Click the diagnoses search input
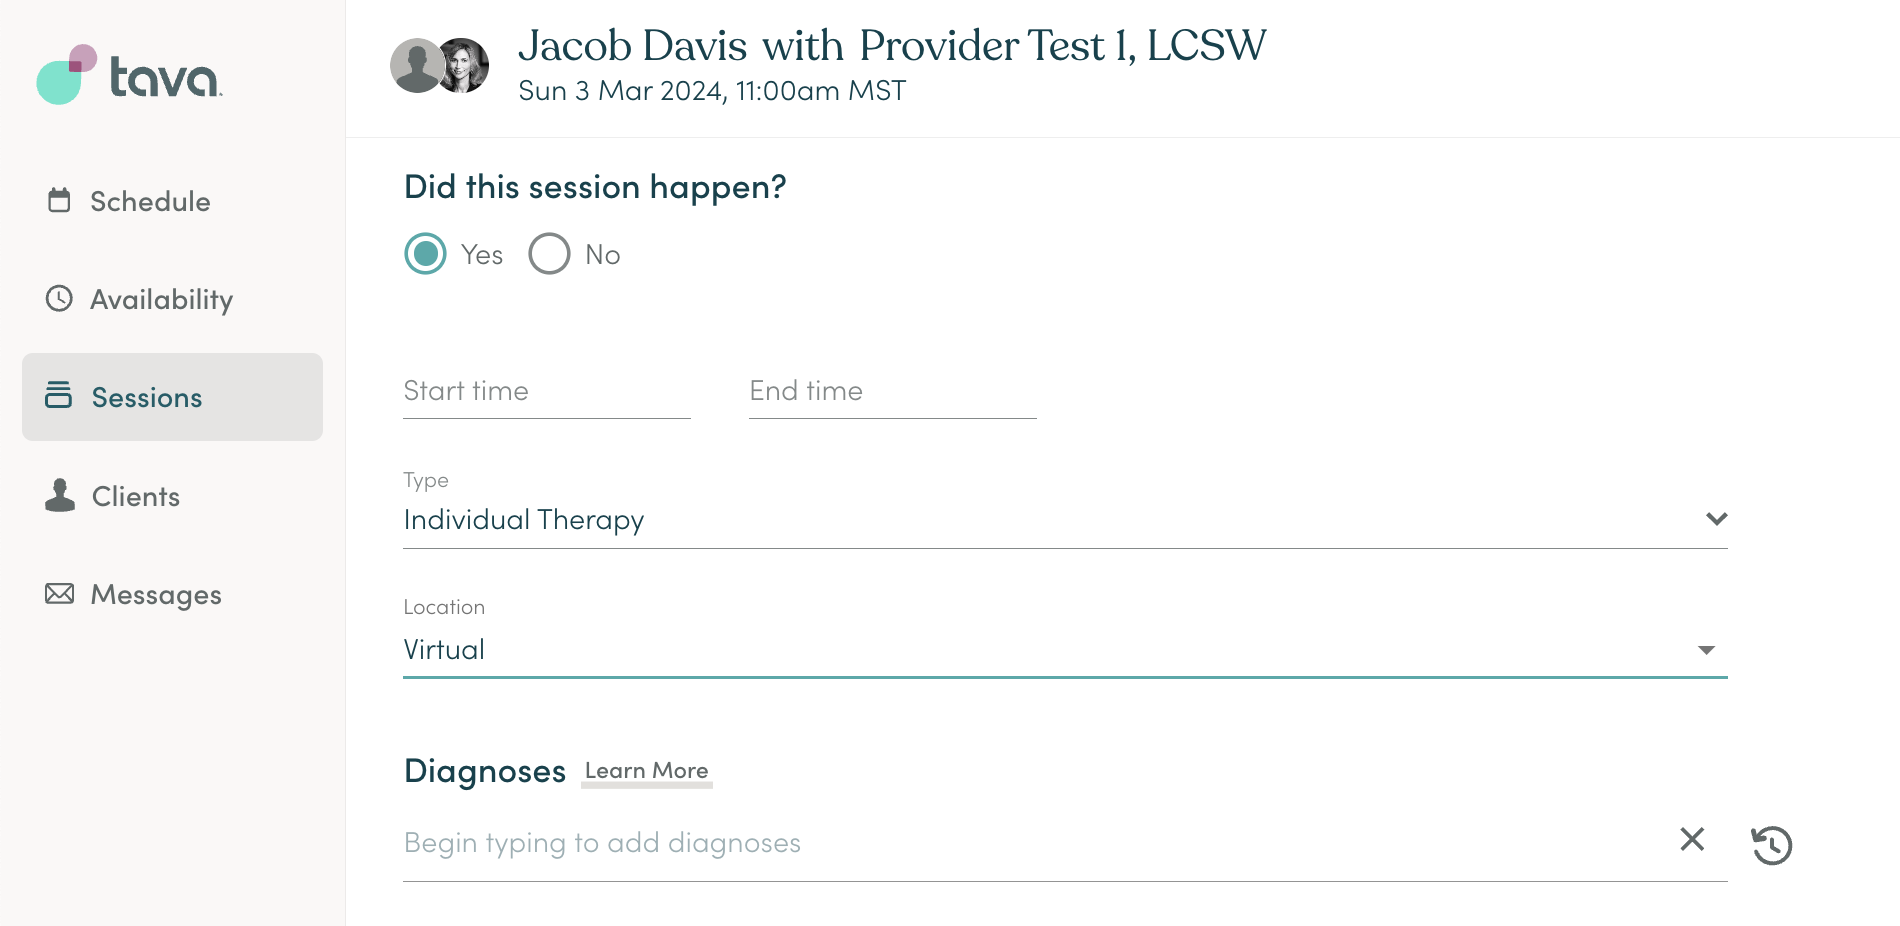Viewport: 1900px width, 926px height. coord(1035,843)
